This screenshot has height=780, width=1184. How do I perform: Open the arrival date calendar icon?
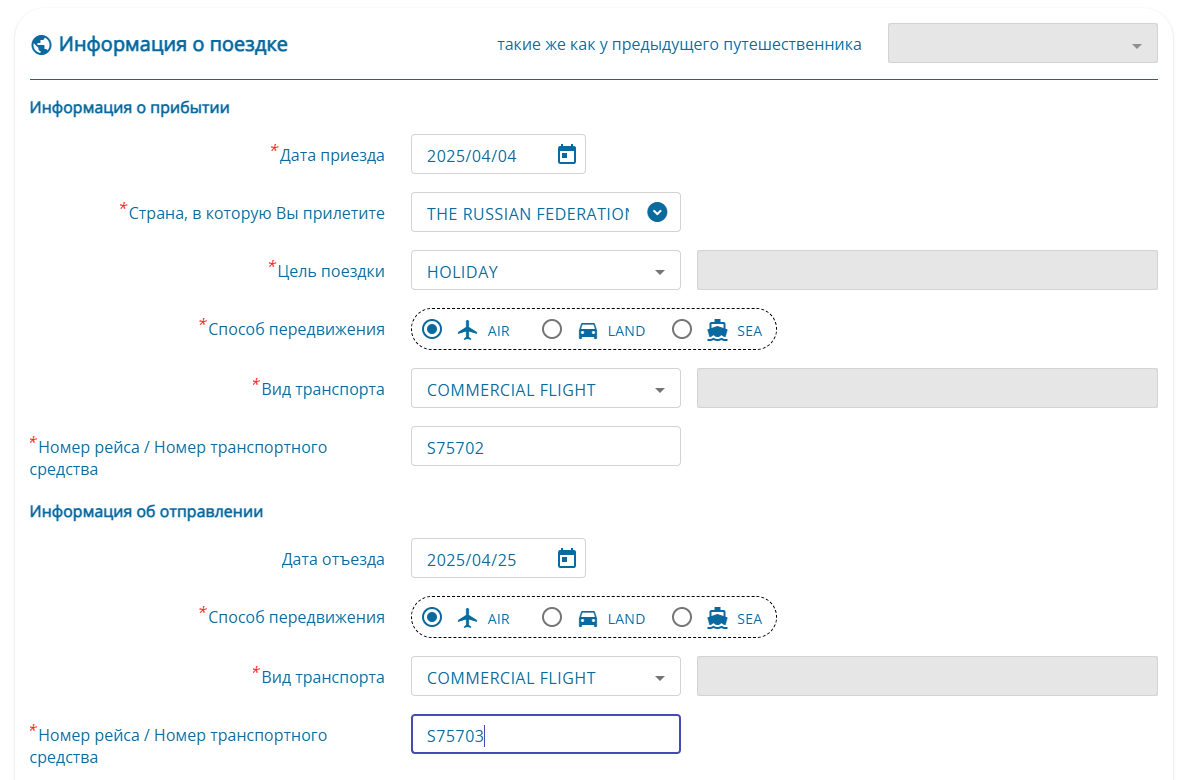[x=566, y=155]
